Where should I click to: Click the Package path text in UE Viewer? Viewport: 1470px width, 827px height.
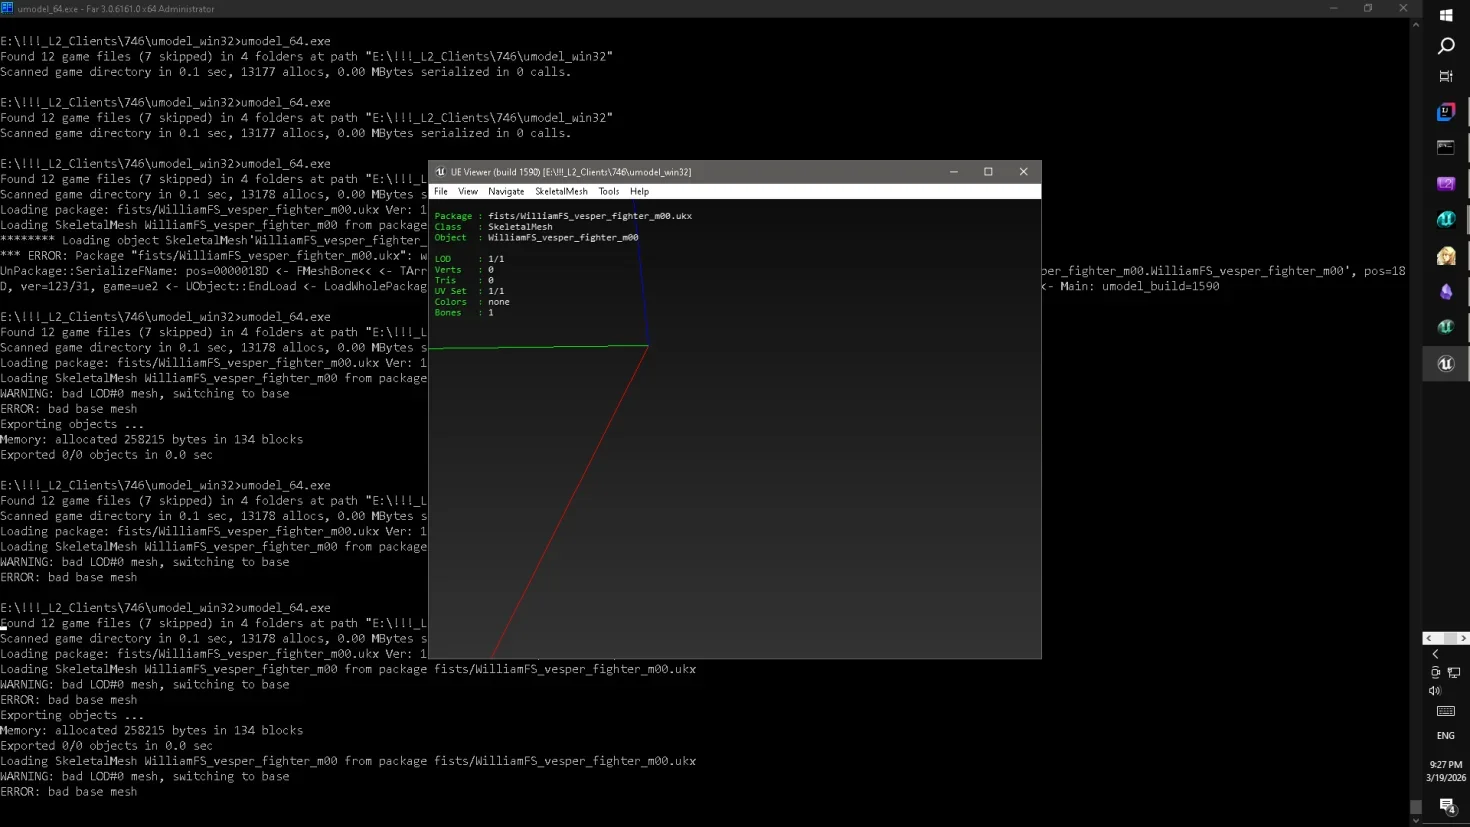pyautogui.click(x=590, y=216)
